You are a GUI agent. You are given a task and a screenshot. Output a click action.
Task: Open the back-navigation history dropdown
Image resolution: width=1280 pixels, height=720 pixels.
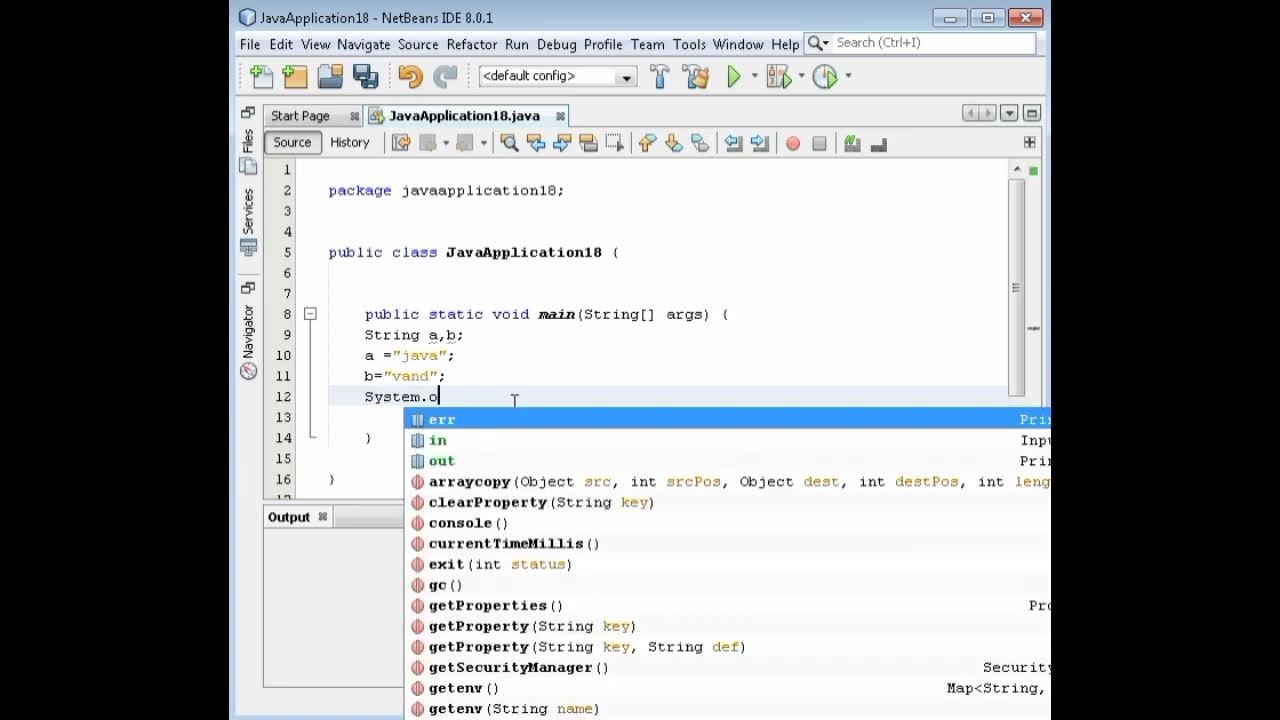click(445, 143)
